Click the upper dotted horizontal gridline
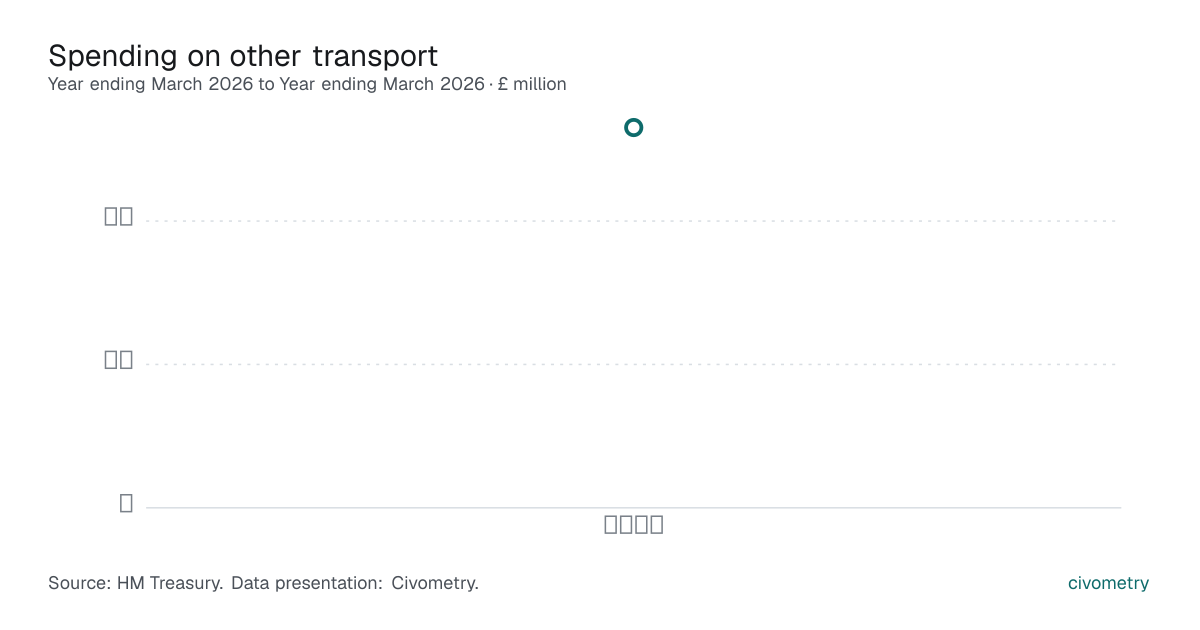The width and height of the screenshot is (1200, 630). pyautogui.click(x=633, y=221)
